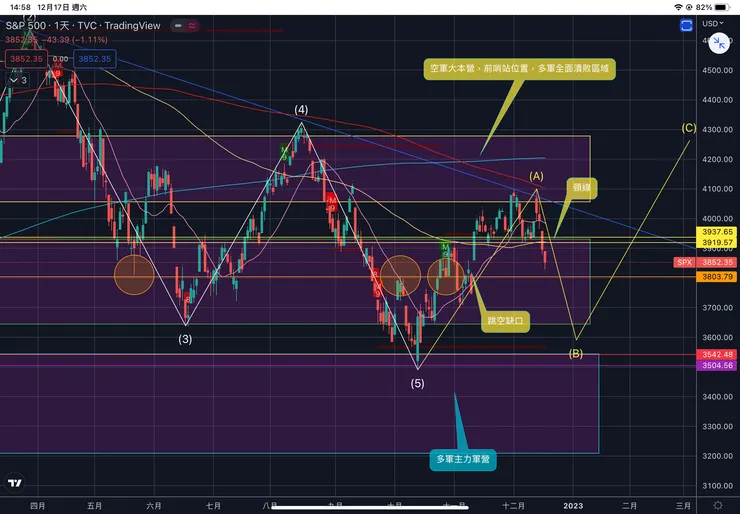Screen dimensions: 740x514
Task: Tap the Wi-Fi status icon
Action: coord(678,7)
